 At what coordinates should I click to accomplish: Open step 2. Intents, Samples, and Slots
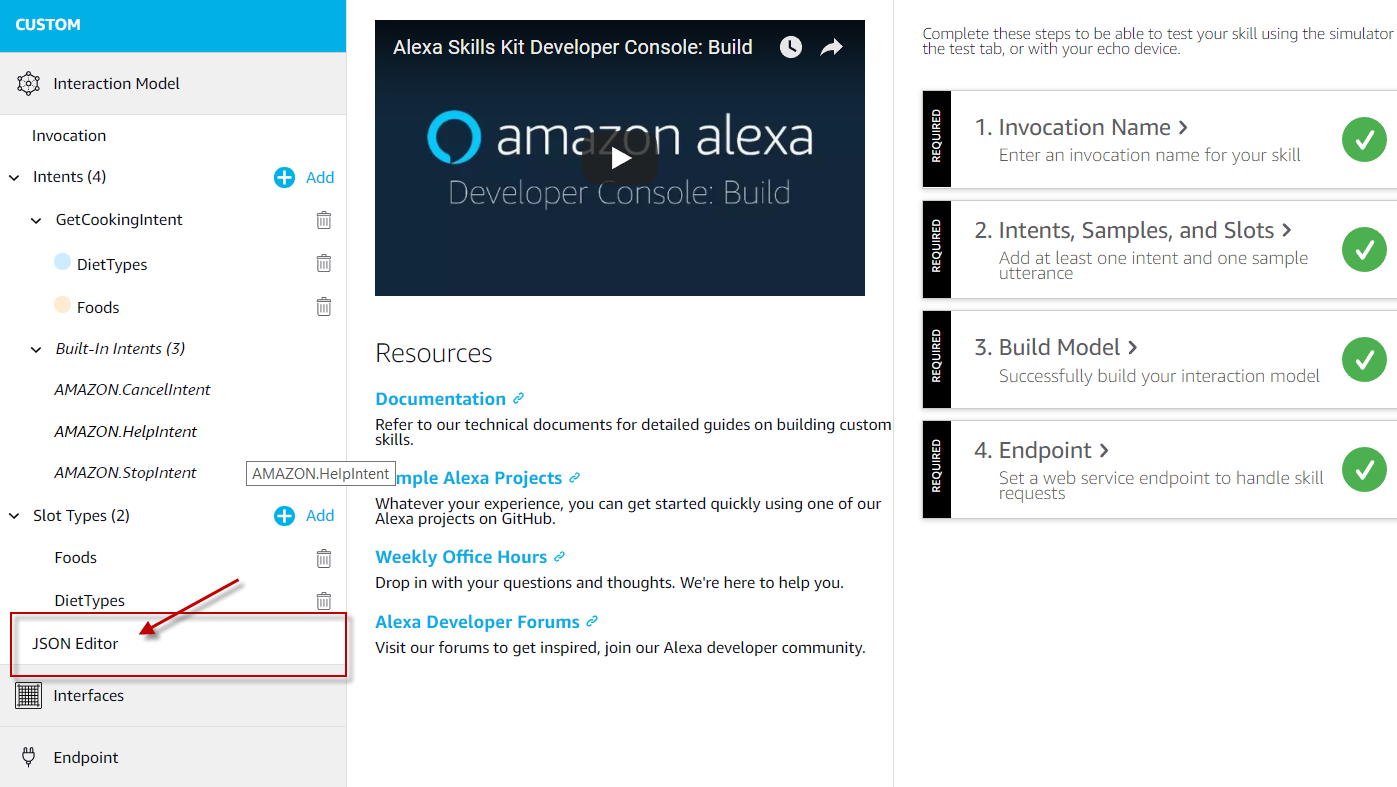1133,231
